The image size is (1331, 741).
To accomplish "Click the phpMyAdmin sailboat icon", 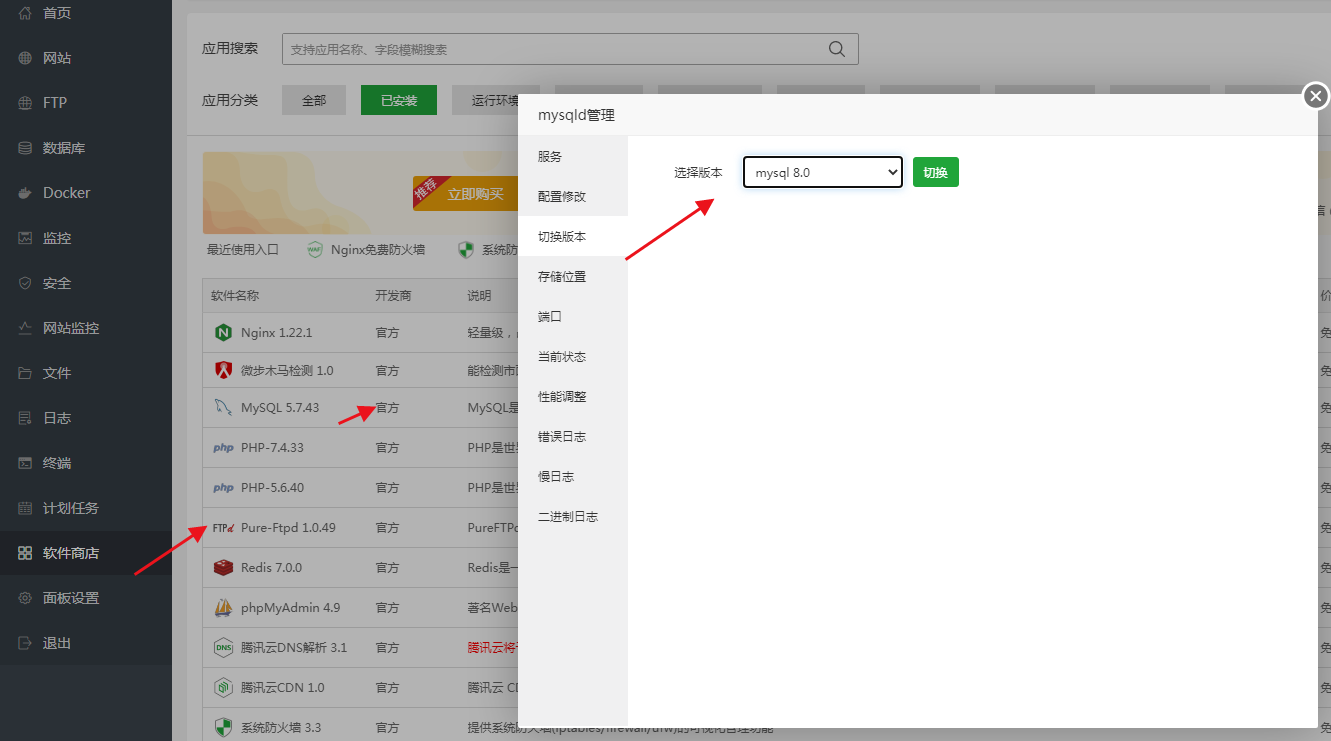I will coord(223,608).
